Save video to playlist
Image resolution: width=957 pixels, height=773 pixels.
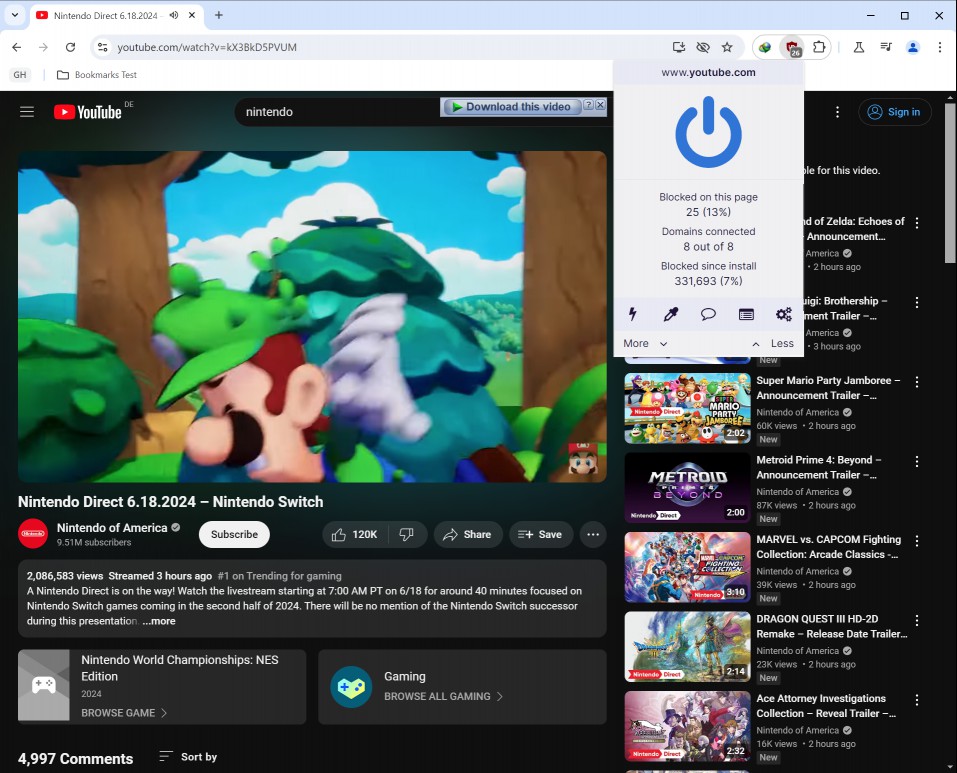[541, 534]
